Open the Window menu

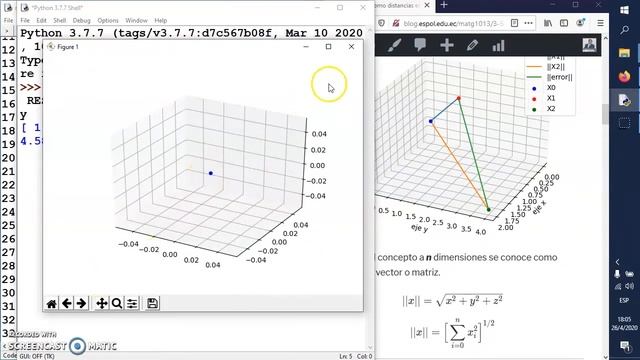tap(136, 20)
